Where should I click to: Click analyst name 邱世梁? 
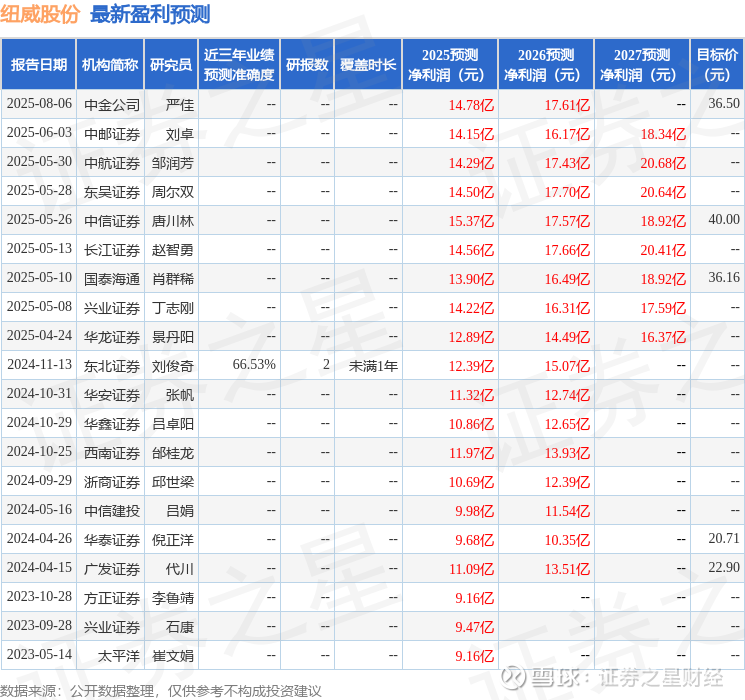173,482
